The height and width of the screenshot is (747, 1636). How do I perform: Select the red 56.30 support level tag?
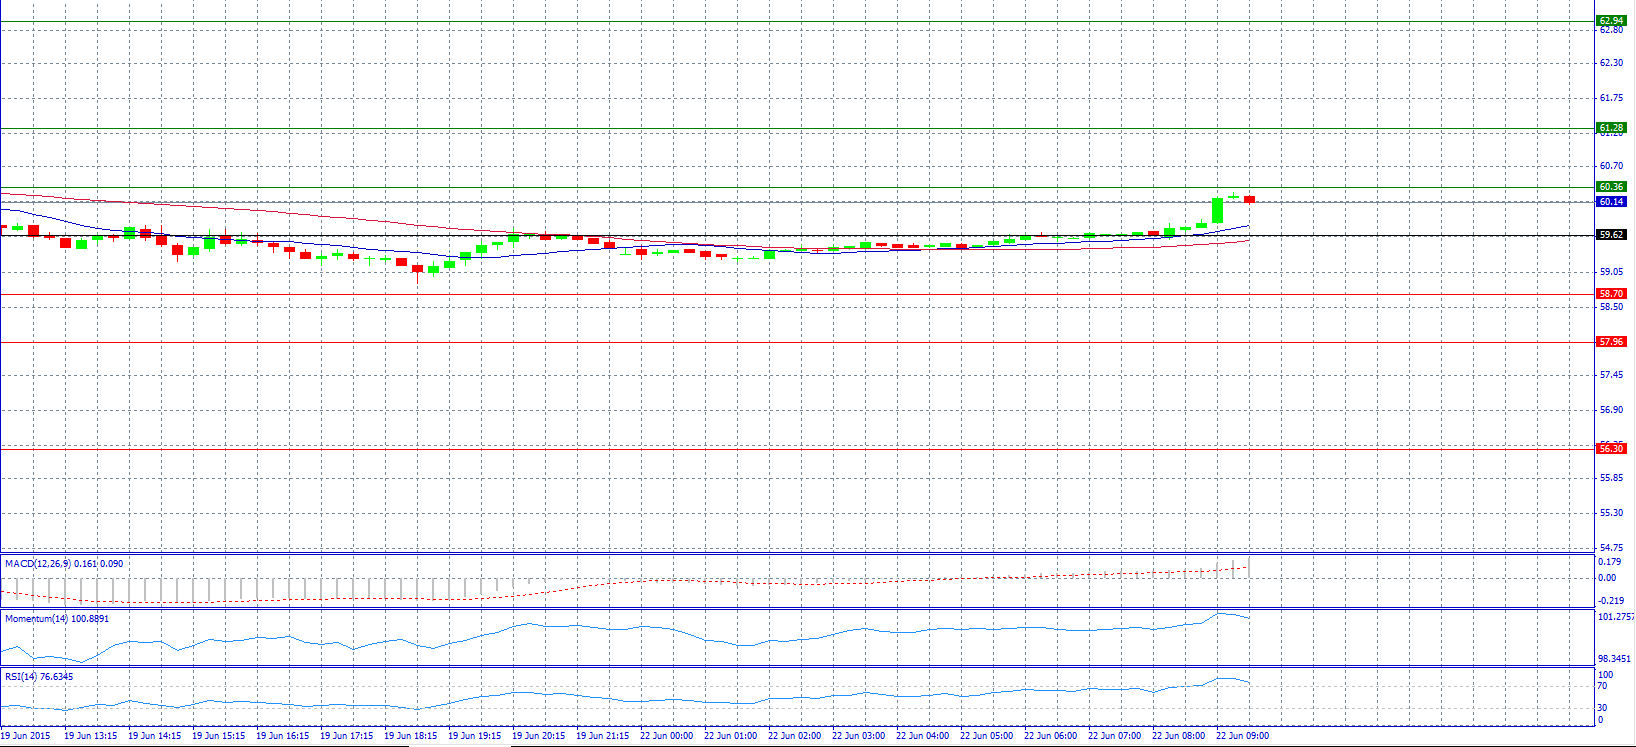pyautogui.click(x=1611, y=449)
